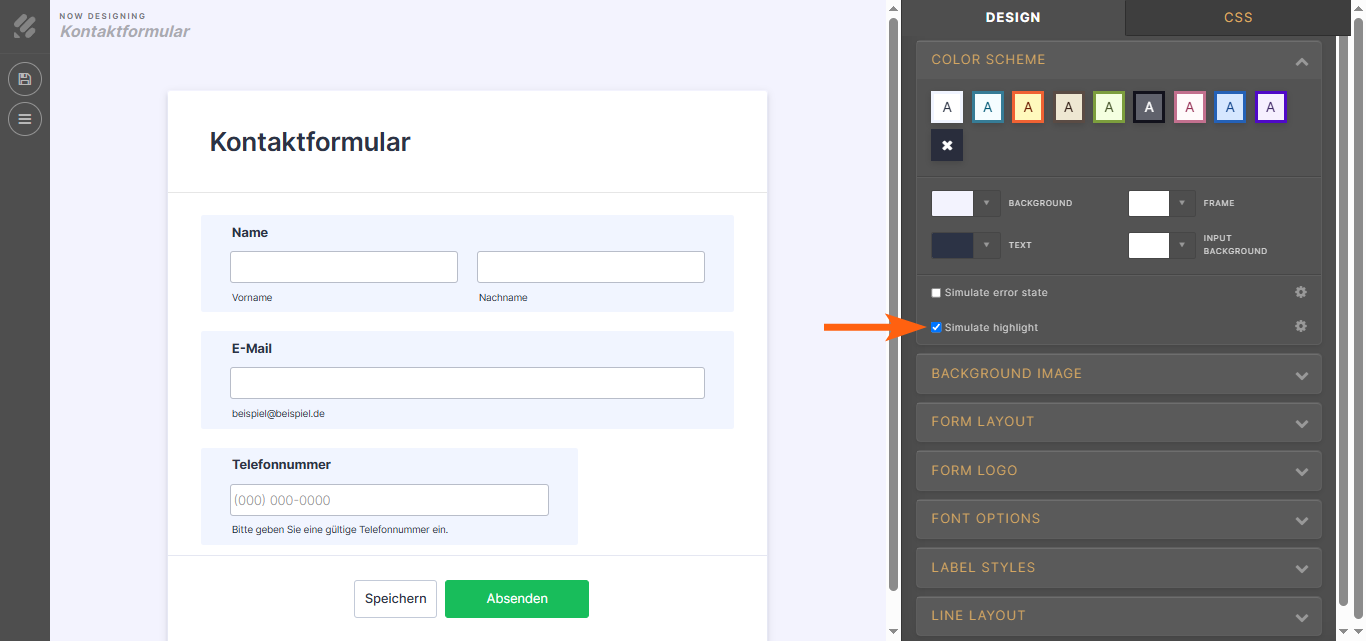The width and height of the screenshot is (1366, 641).
Task: Click the Input Background color swatch
Action: 1149,245
